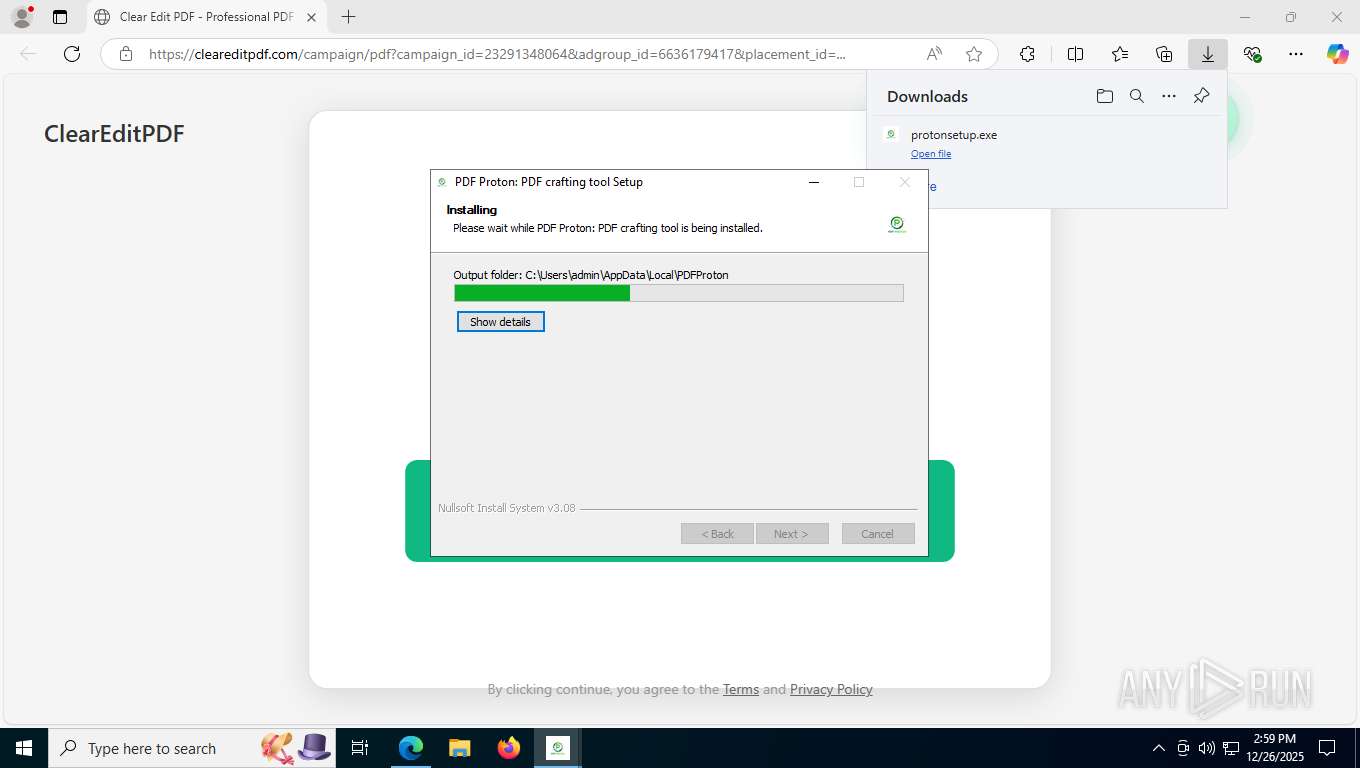Open the notification center icon
The width and height of the screenshot is (1360, 768).
point(1327,748)
